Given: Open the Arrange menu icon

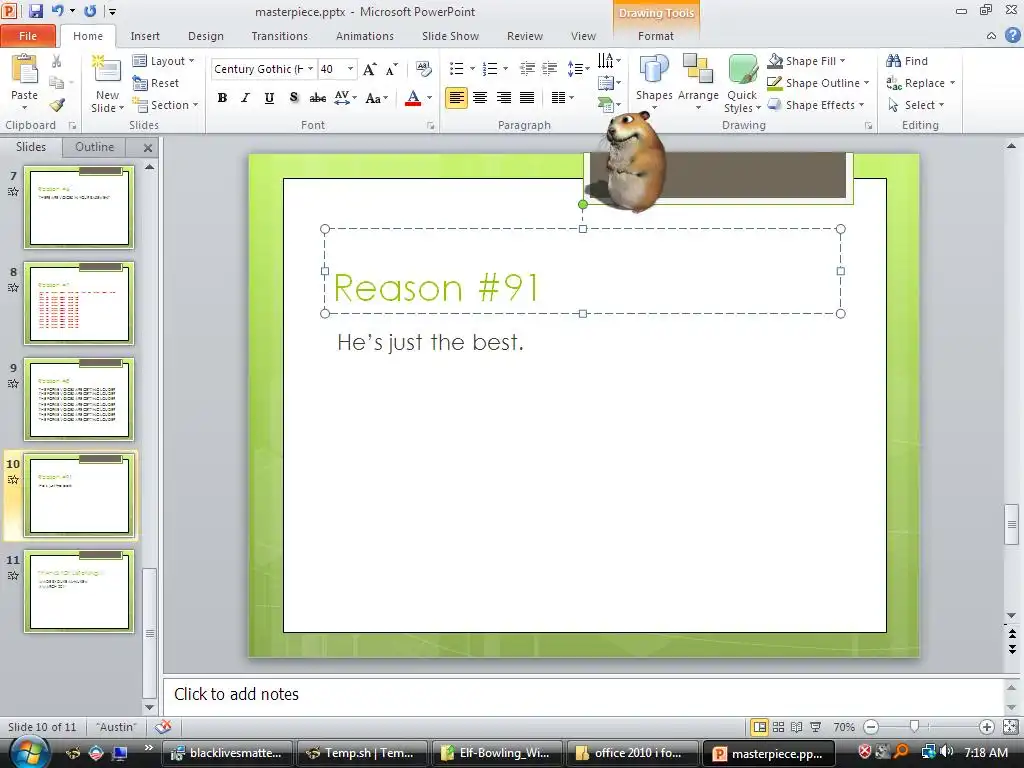Looking at the screenshot, I should pos(697,69).
